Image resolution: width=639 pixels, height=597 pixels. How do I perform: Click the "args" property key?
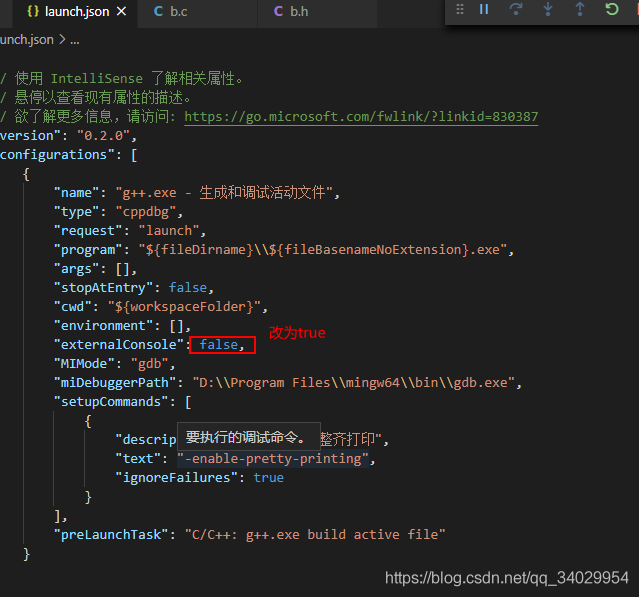[x=77, y=269]
